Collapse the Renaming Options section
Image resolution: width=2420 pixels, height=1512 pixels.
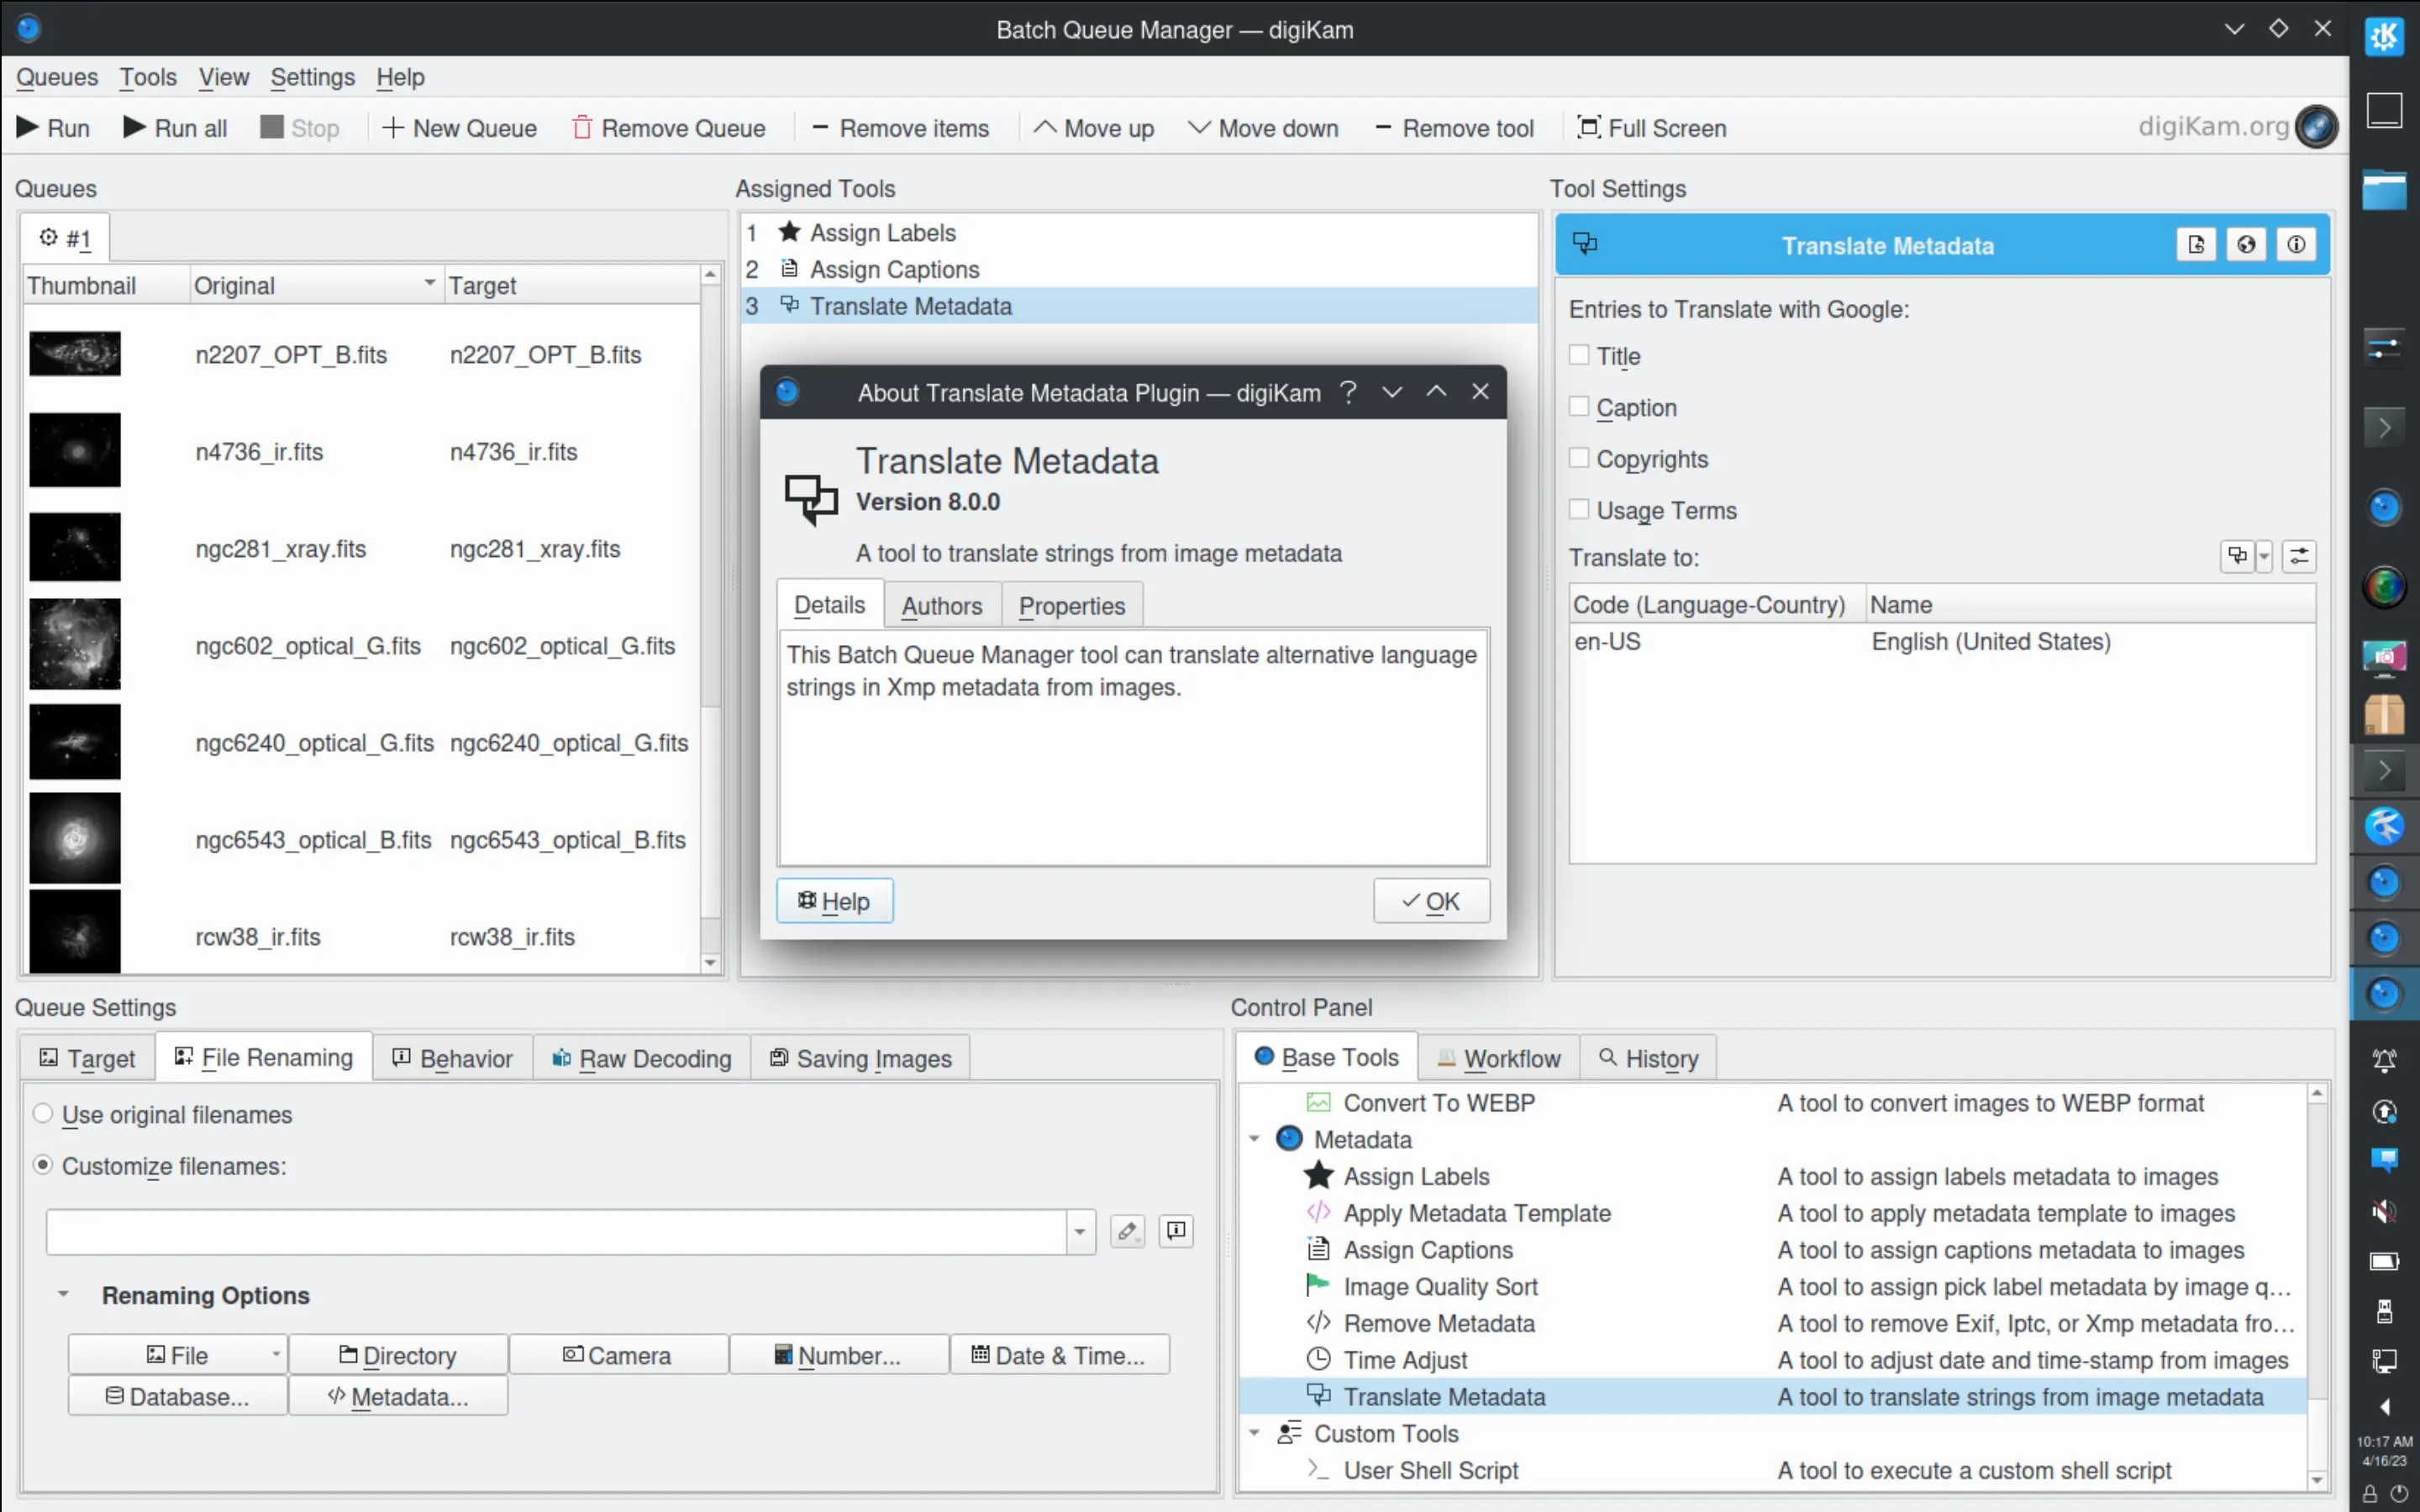point(64,1294)
